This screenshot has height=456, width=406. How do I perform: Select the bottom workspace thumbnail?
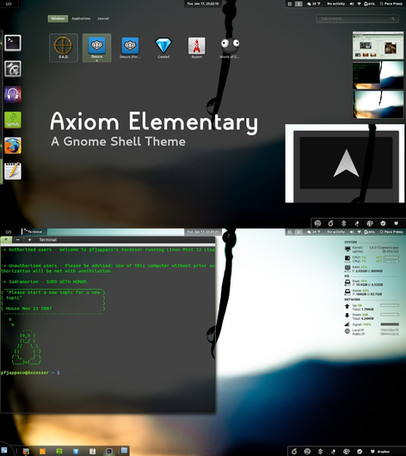(x=378, y=104)
